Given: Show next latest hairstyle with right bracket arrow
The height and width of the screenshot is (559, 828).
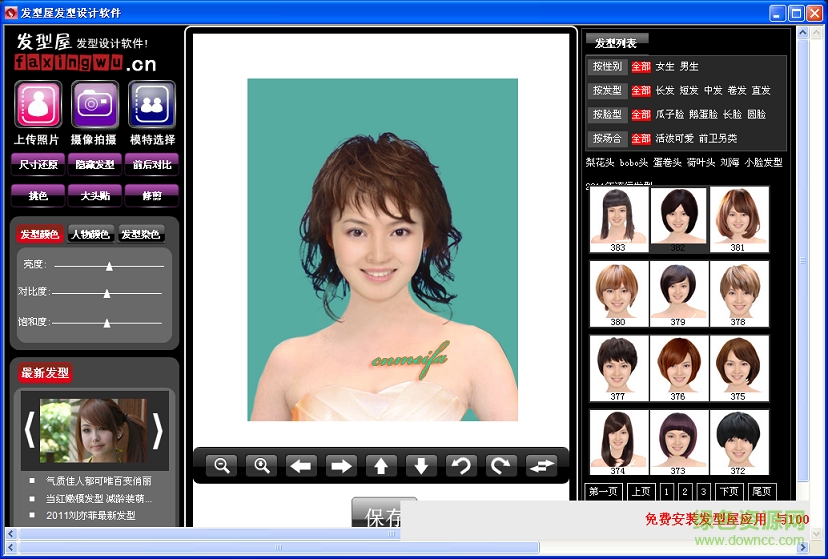Looking at the screenshot, I should (157, 429).
